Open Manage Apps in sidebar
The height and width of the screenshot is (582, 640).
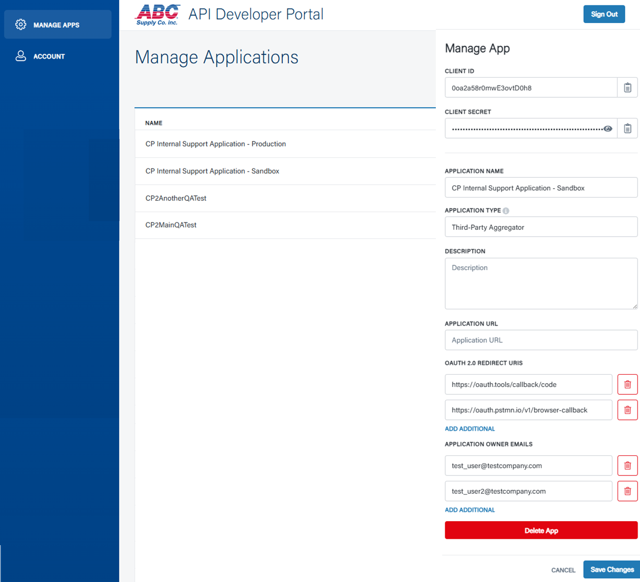[x=57, y=24]
